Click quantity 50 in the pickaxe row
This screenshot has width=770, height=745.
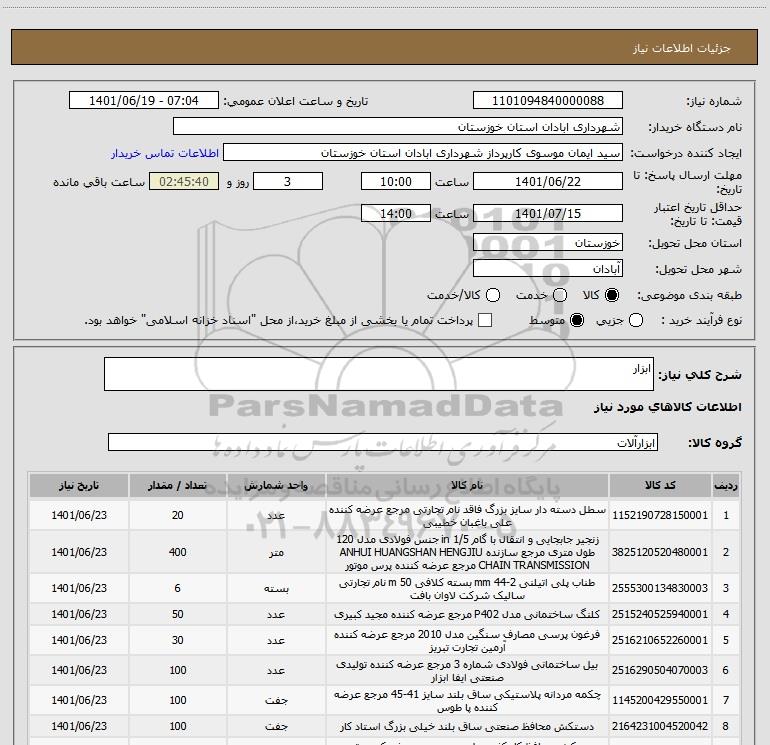177,614
